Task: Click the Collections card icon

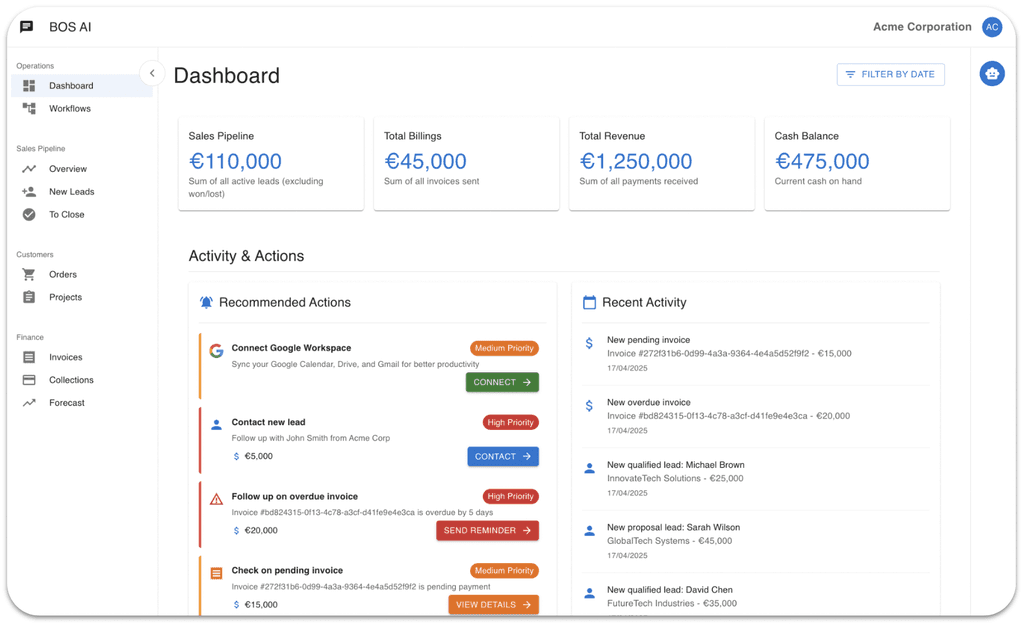Action: (x=29, y=380)
